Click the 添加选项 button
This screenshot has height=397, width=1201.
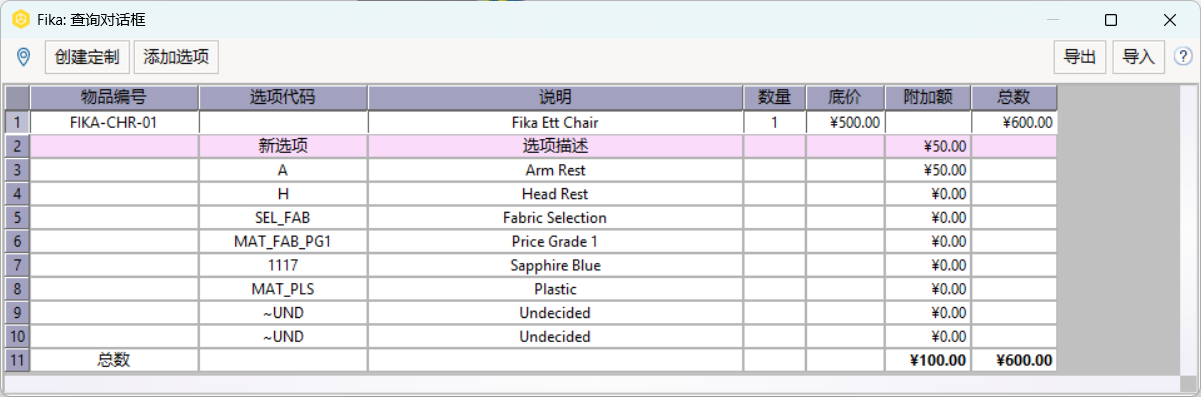coord(176,57)
